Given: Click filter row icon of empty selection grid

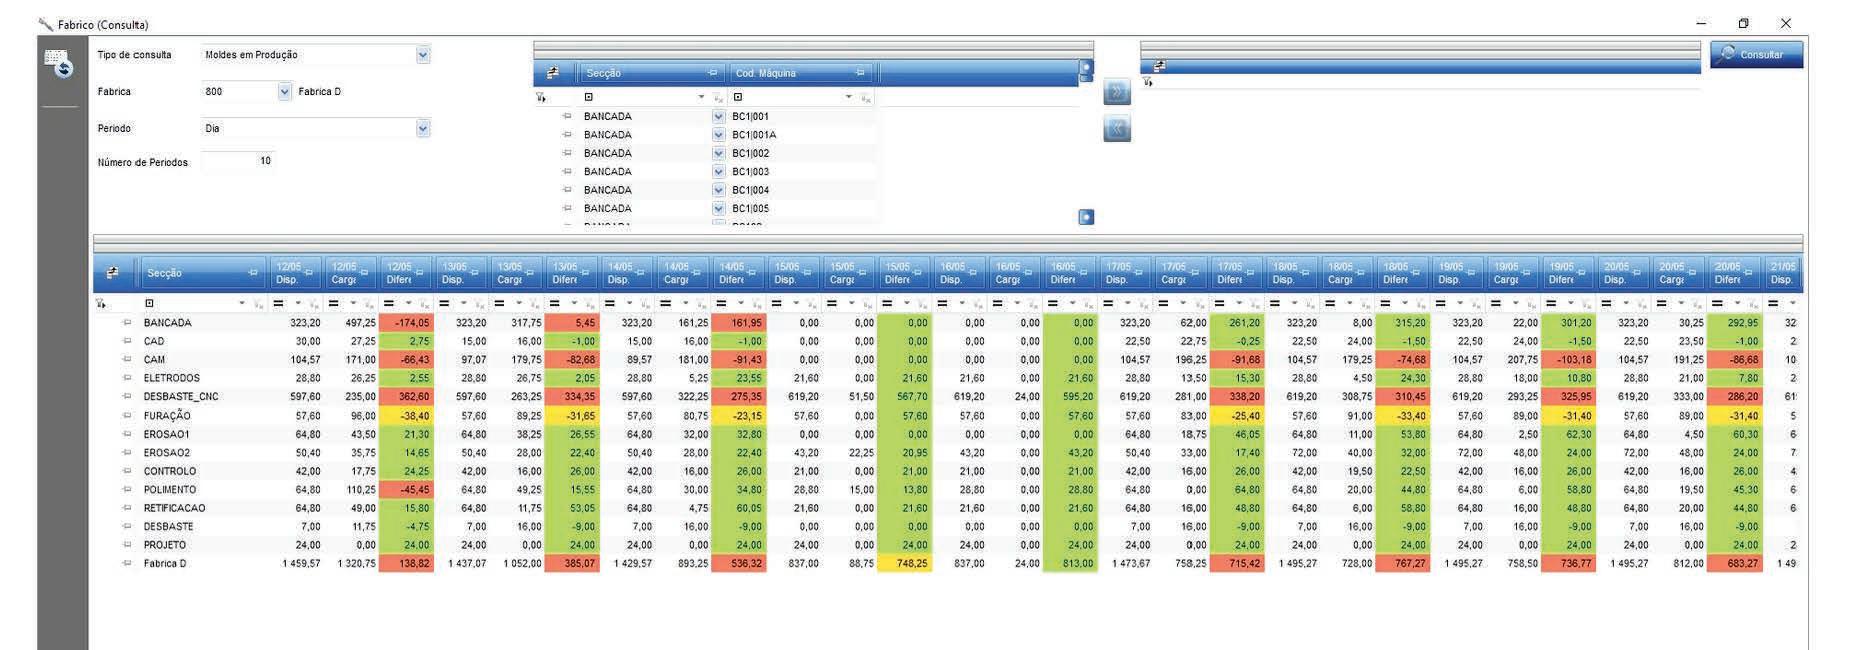Looking at the screenshot, I should [1148, 82].
